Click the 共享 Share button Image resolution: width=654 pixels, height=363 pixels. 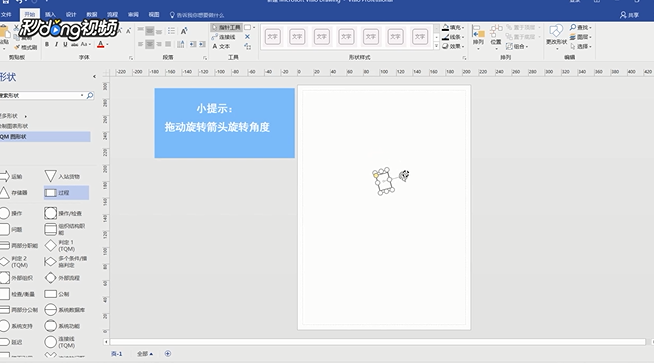[x=629, y=15]
